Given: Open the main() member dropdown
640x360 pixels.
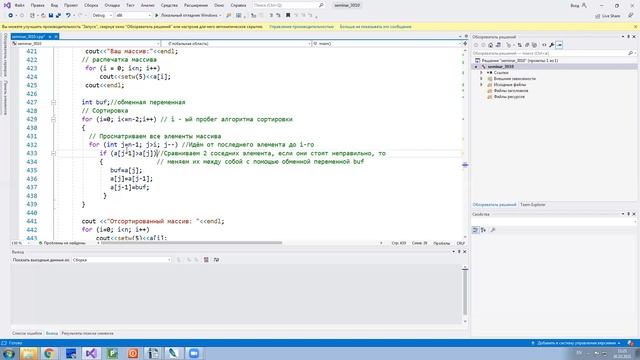Looking at the screenshot, I should click(x=386, y=43).
